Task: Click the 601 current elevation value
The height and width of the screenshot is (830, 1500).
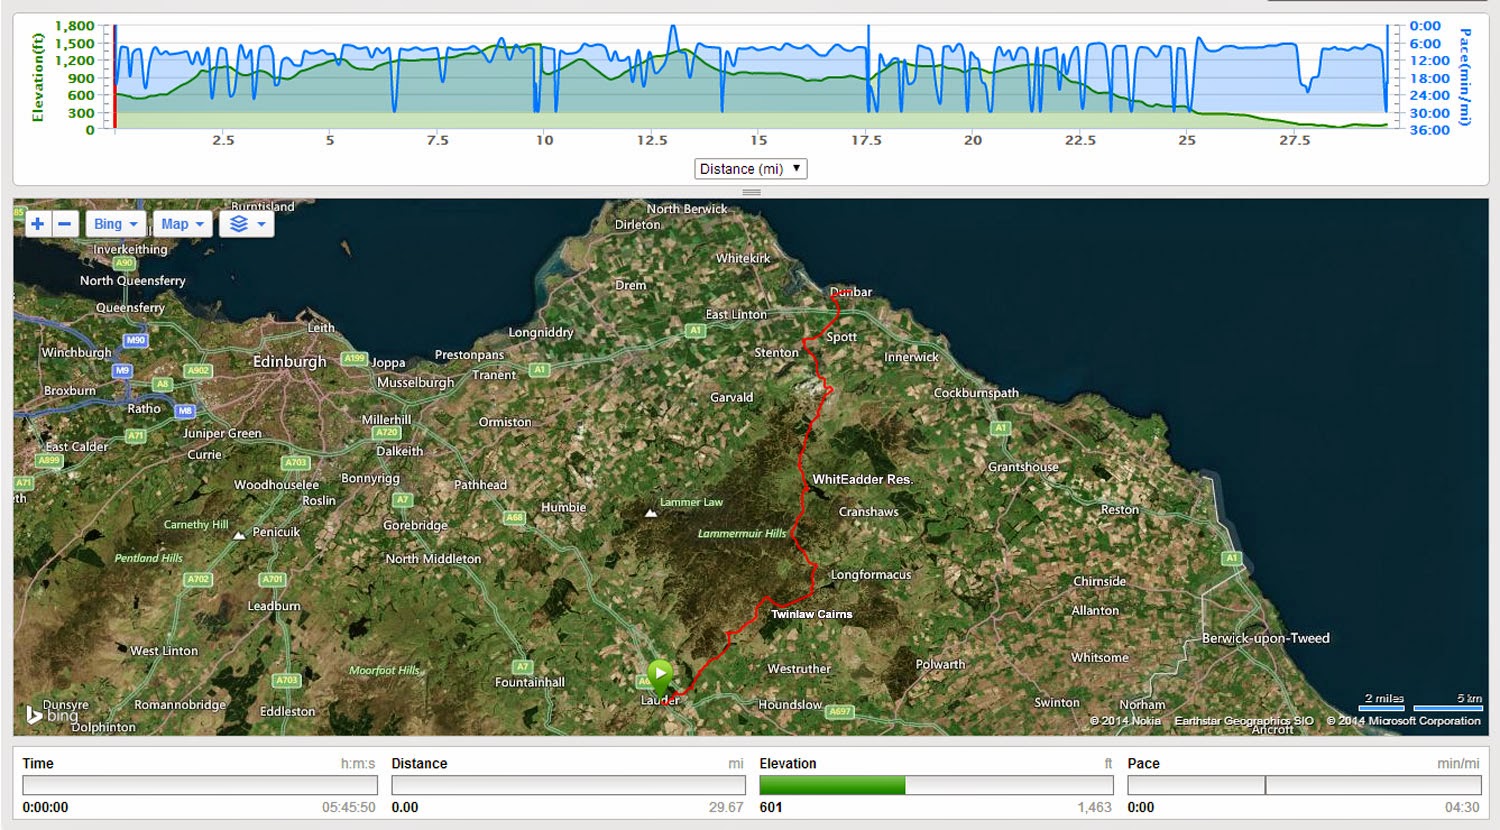Action: (x=771, y=807)
